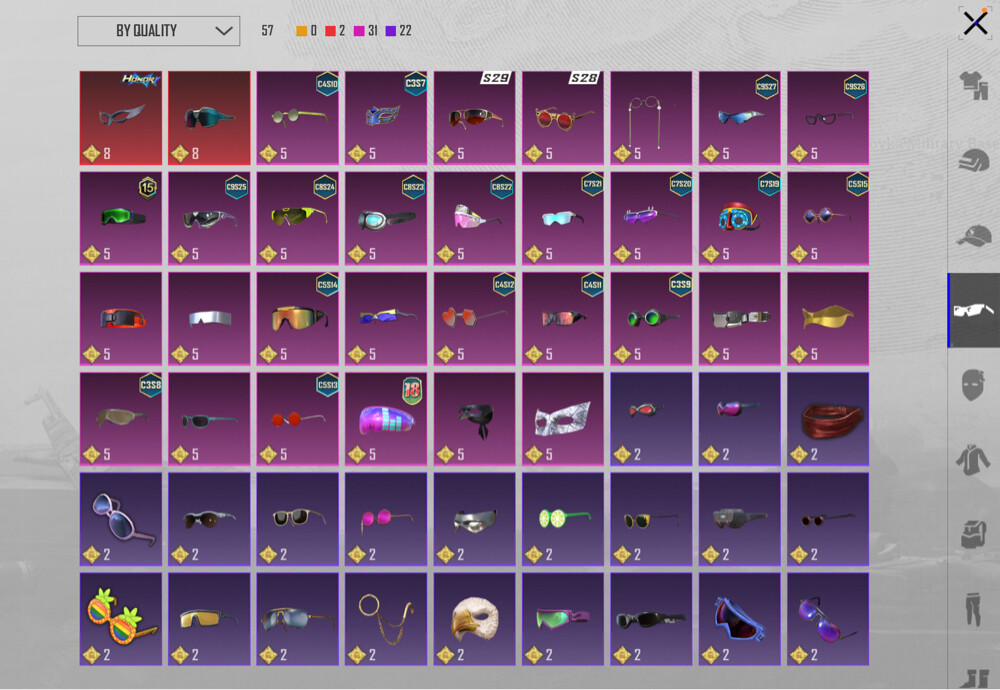
Task: Close the inventory with the X button
Action: [x=975, y=23]
